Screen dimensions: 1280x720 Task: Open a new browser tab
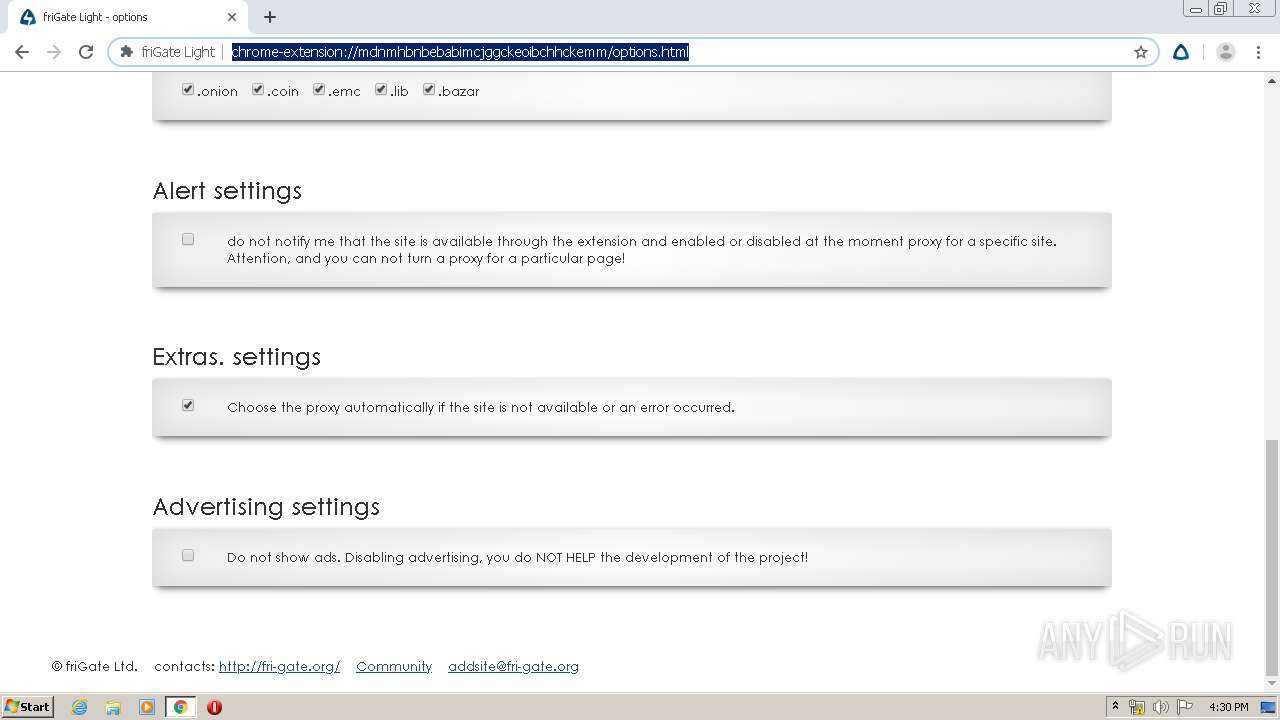(270, 17)
